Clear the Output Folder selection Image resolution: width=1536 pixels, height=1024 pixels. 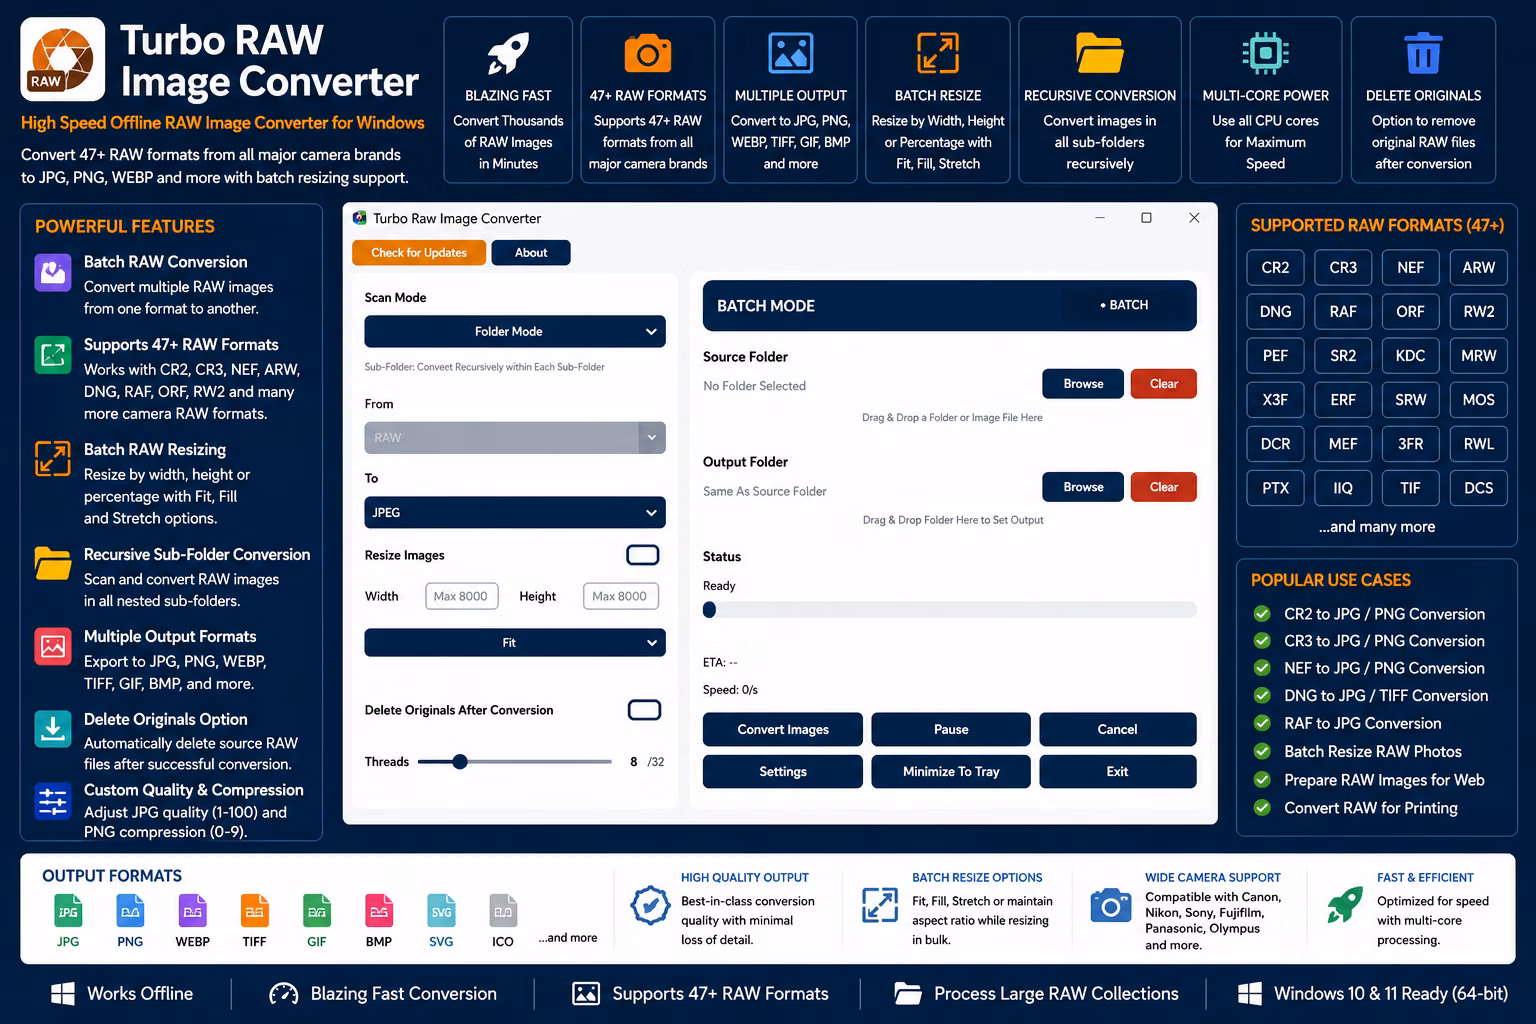coord(1164,487)
